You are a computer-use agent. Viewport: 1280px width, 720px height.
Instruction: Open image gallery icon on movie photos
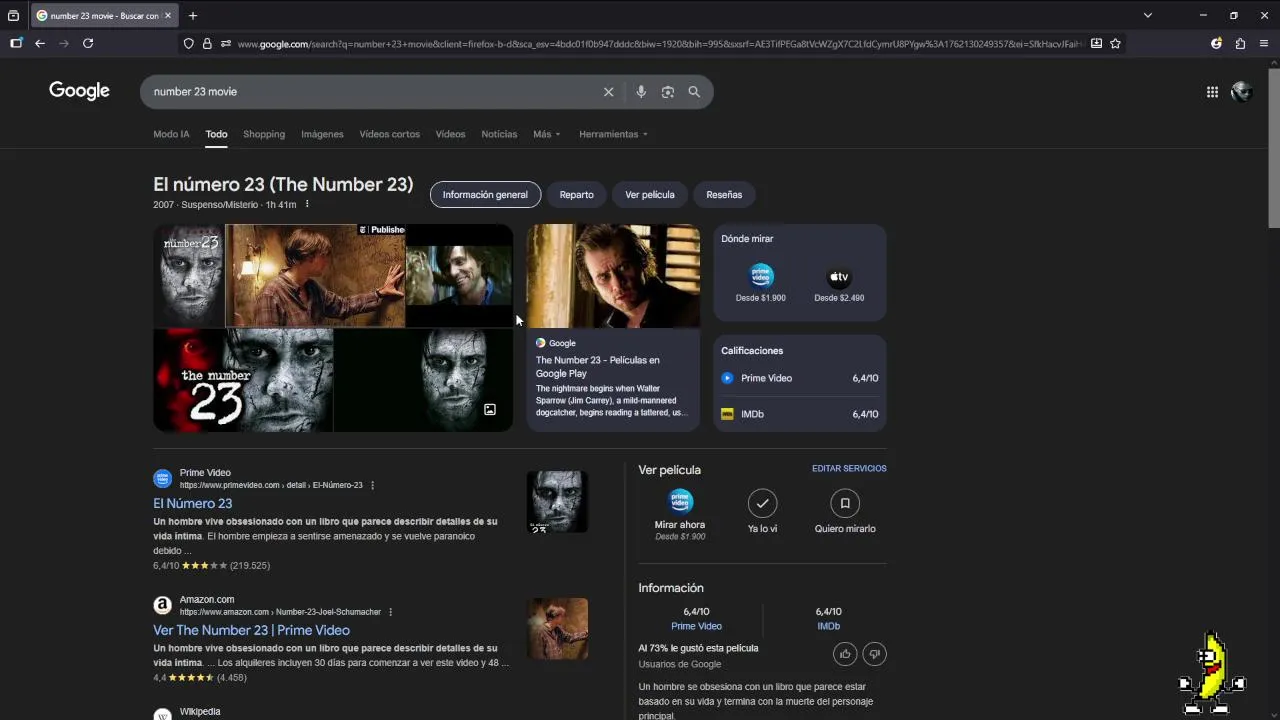[490, 410]
